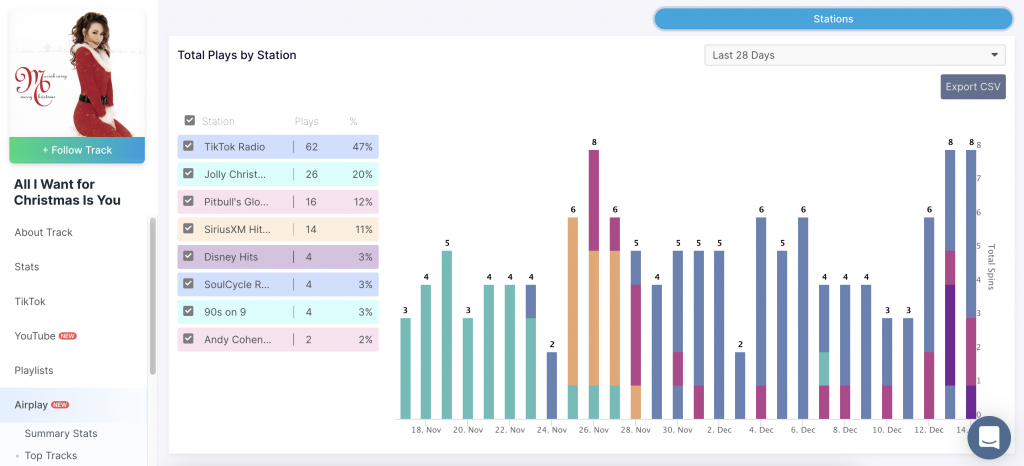The image size is (1024, 466).
Task: Go to Summary Stats under Airplay
Action: click(61, 433)
